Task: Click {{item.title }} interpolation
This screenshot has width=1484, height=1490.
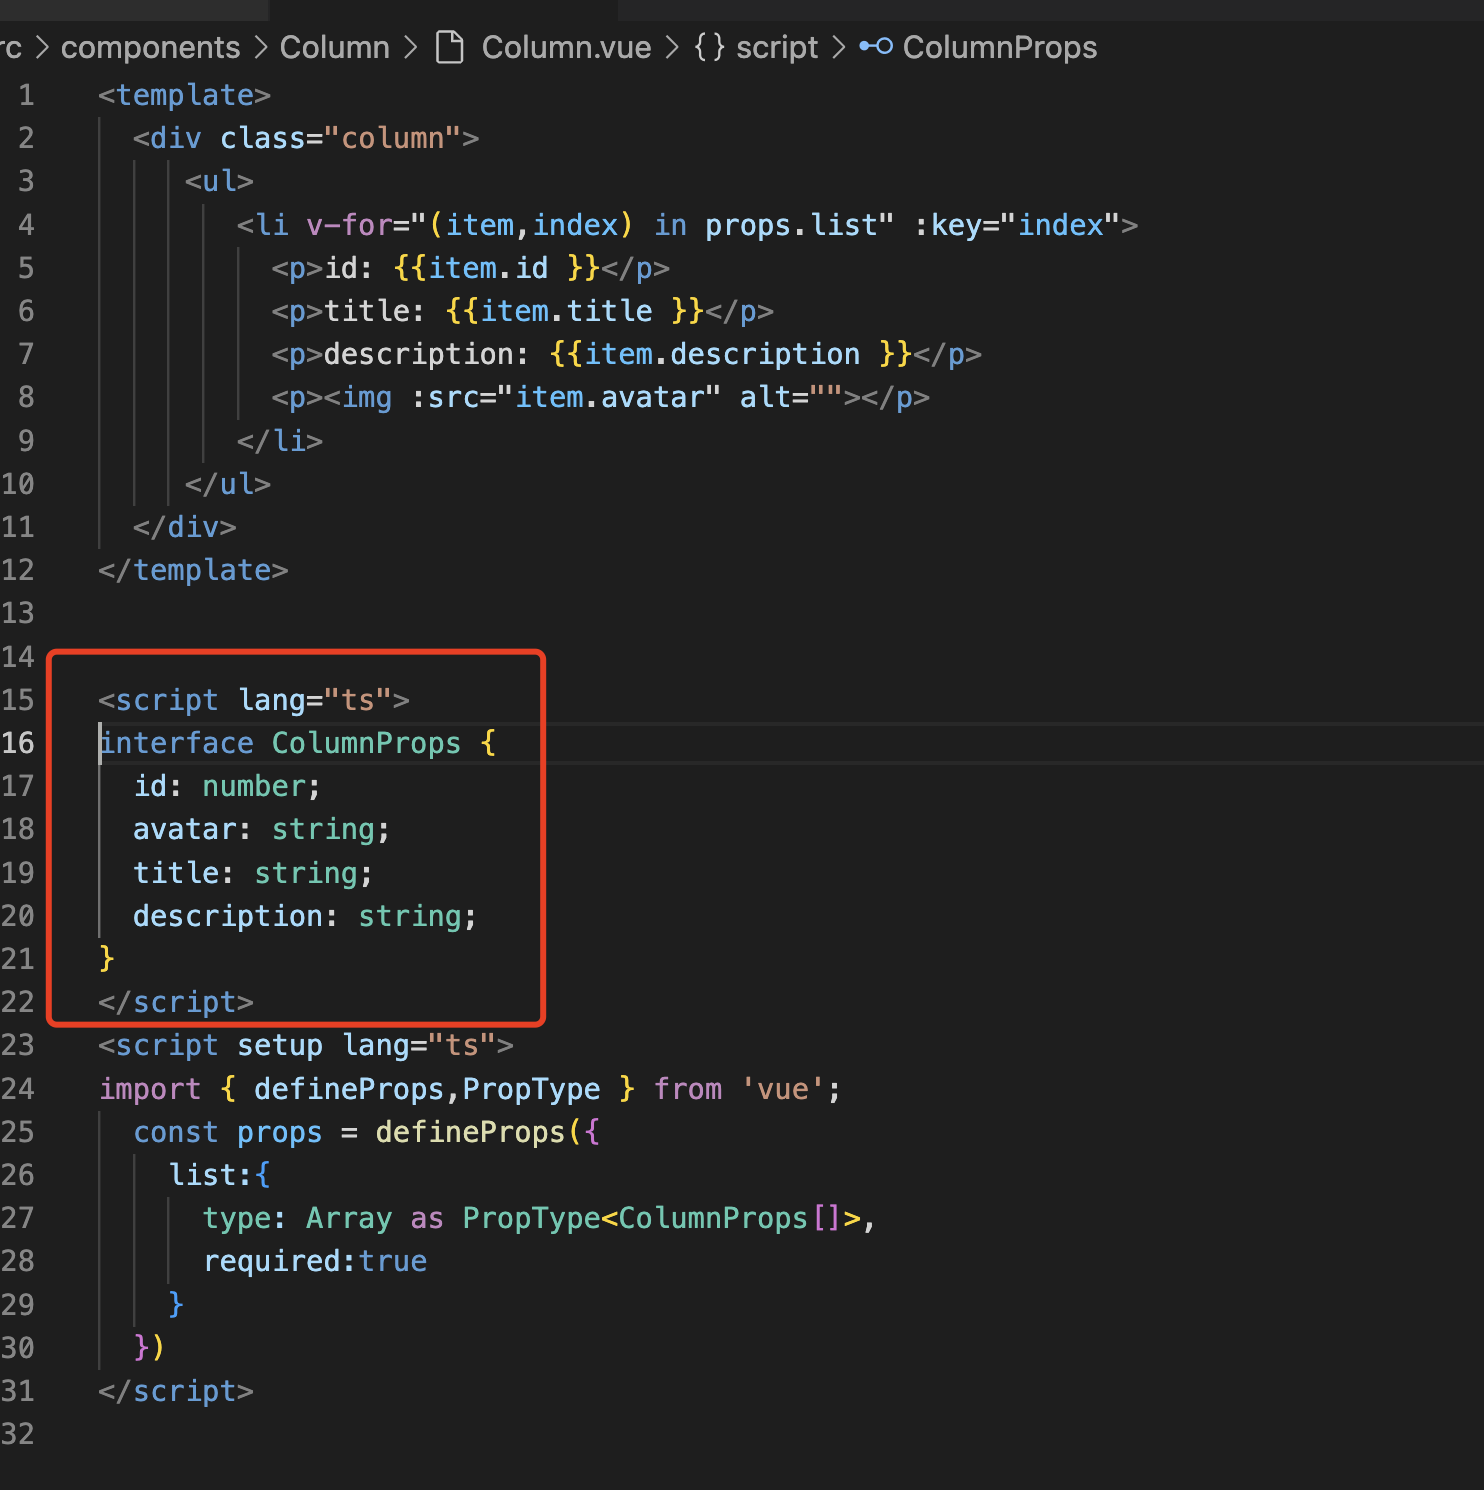Action: pyautogui.click(x=574, y=311)
